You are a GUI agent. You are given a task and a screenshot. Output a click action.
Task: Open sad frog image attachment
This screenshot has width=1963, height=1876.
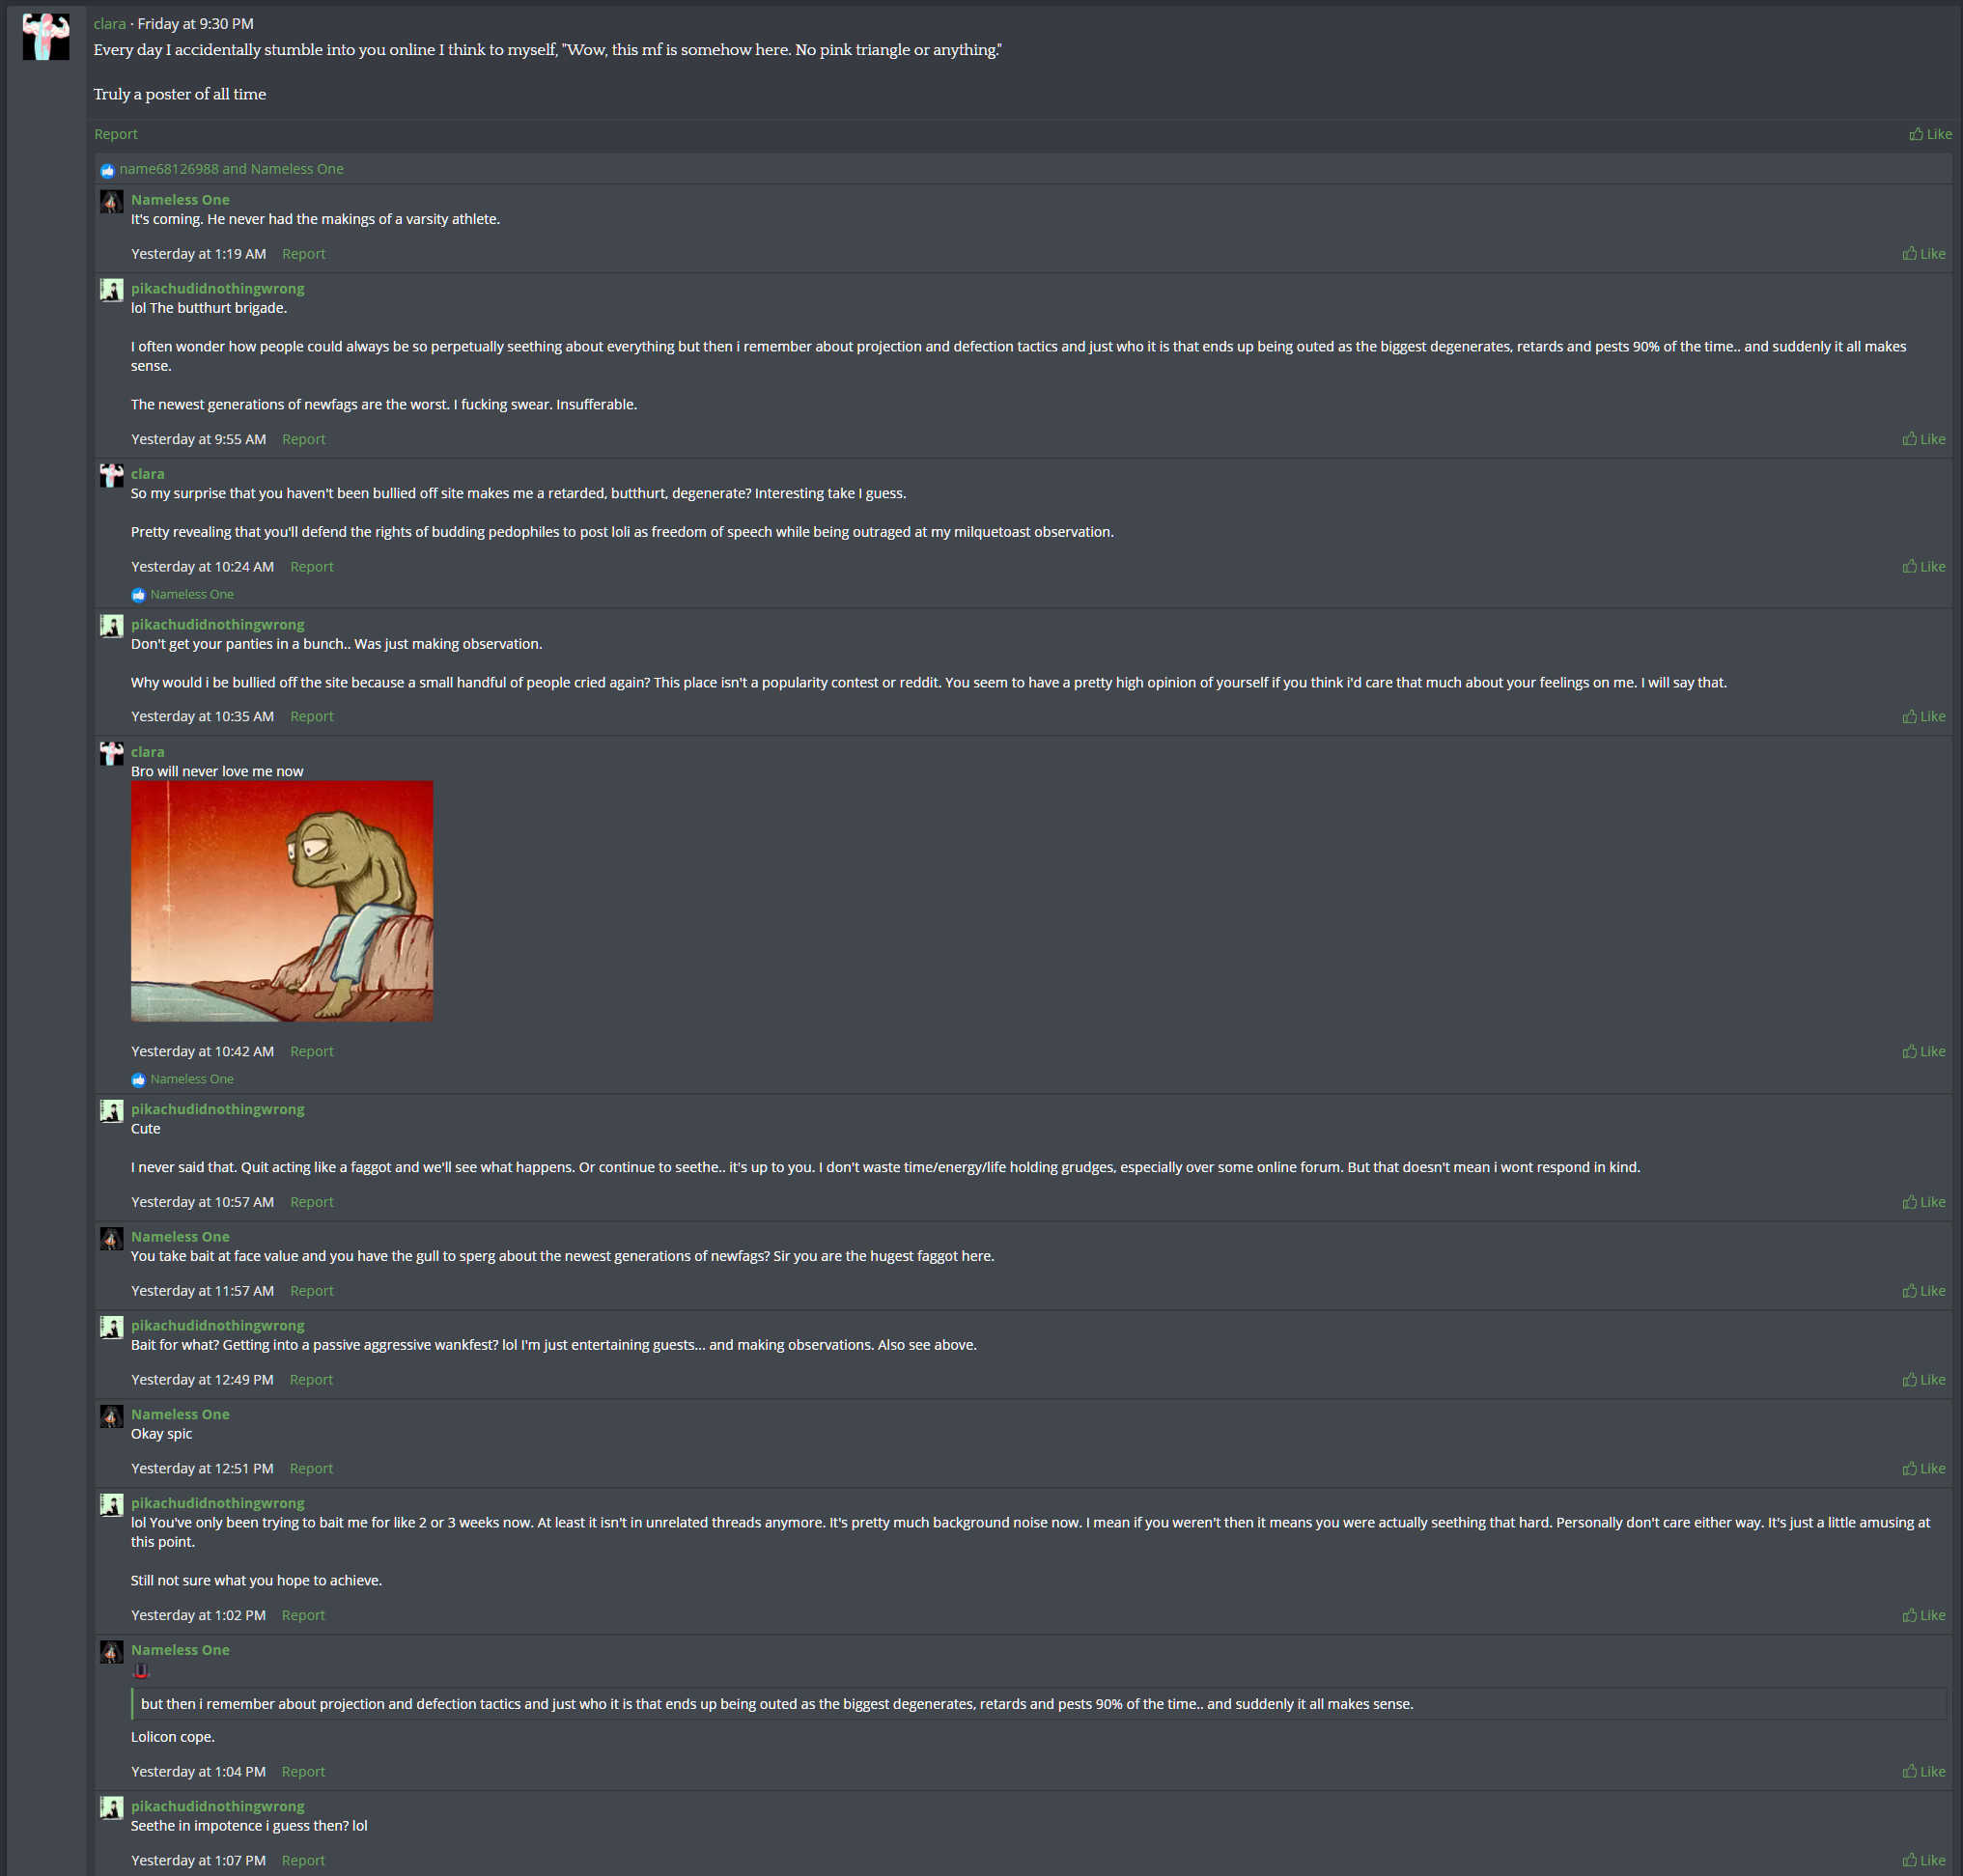pos(282,901)
